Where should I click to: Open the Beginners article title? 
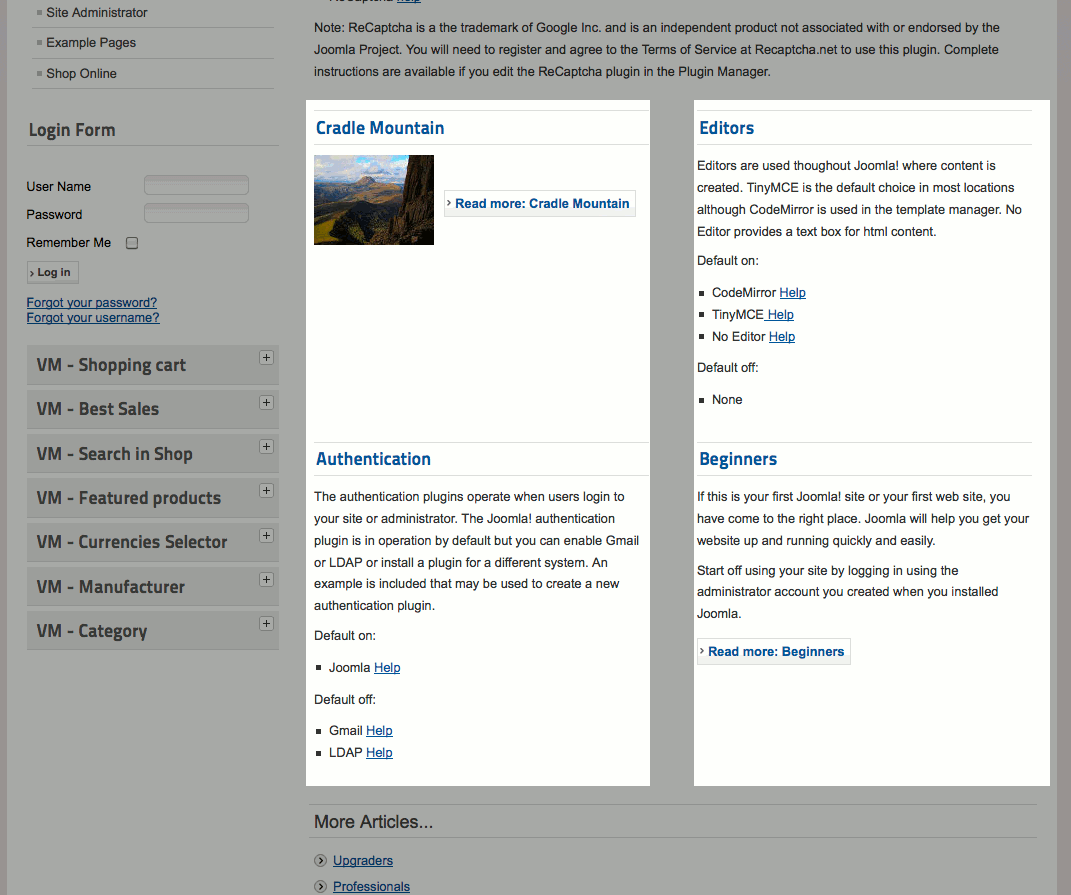(738, 459)
